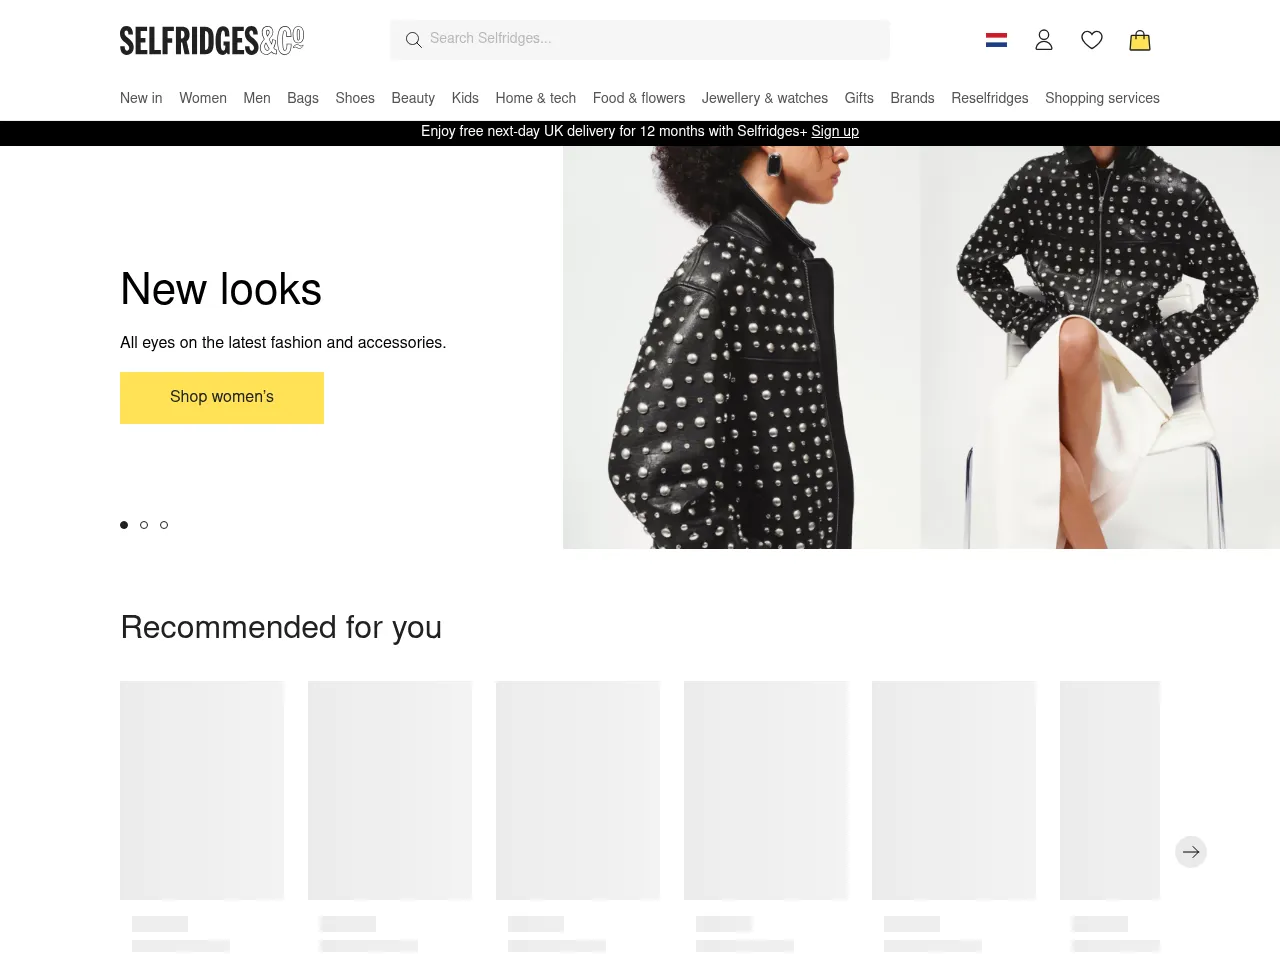Open the Shoes menu
The height and width of the screenshot is (960, 1280).
(355, 98)
